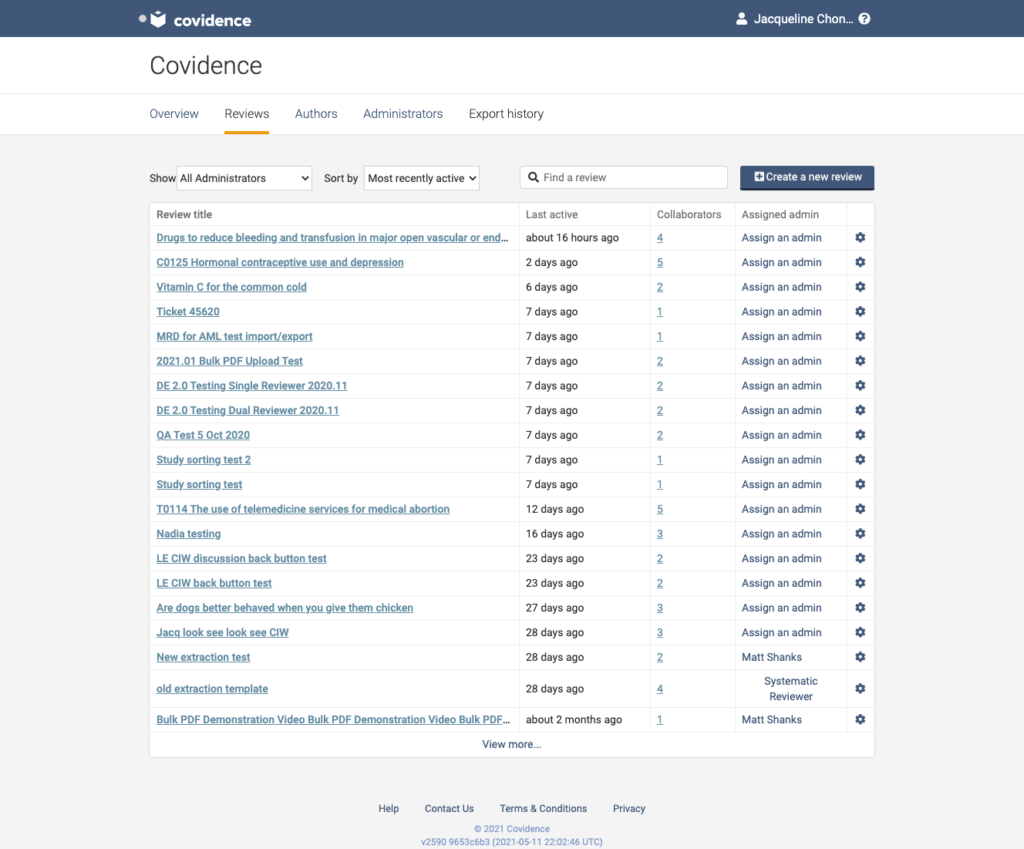Viewport: 1024px width, 849px height.
Task: Select the Reviews tab
Action: tap(247, 114)
